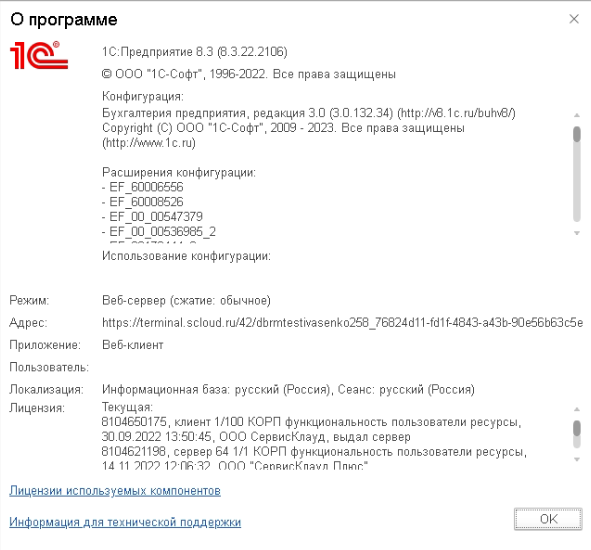The width and height of the screenshot is (591, 550).
Task: Close the О программе dialog with X
Action: click(574, 19)
